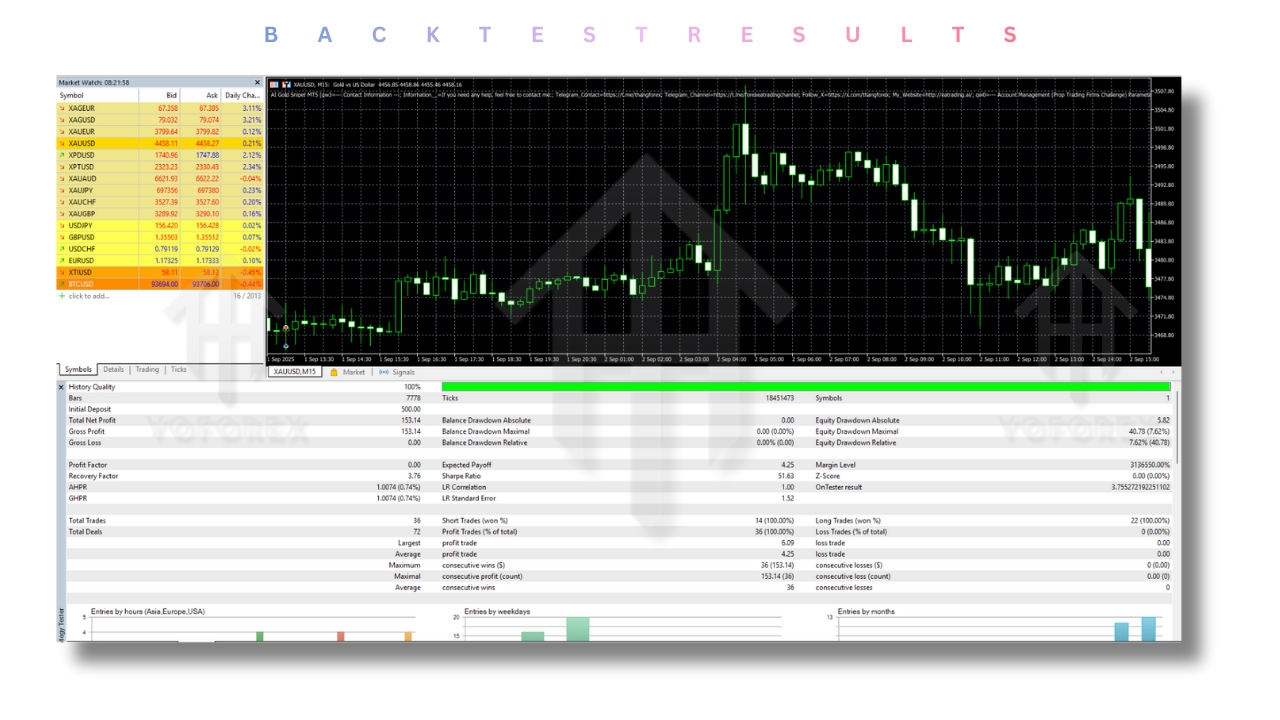Switch to the Details tab
1280x720 pixels.
(113, 369)
